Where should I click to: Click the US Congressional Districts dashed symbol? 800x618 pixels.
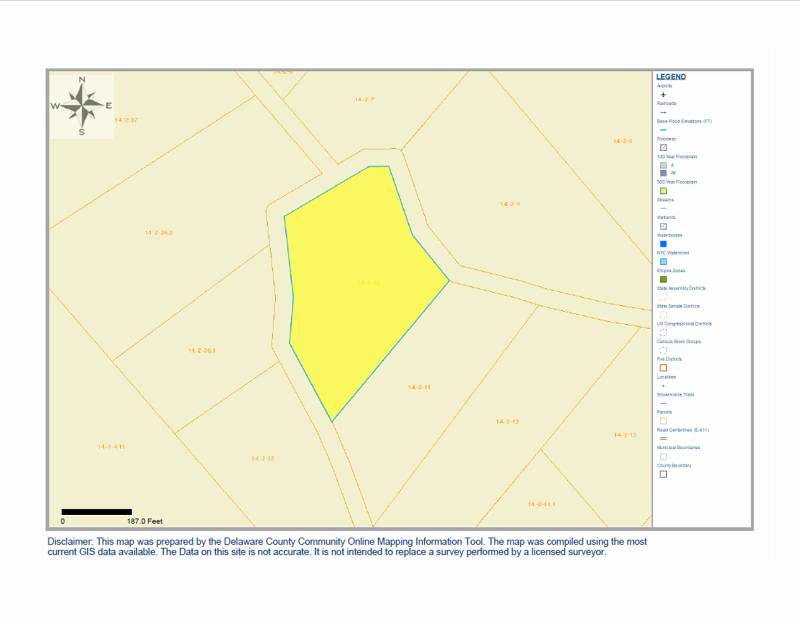663,332
